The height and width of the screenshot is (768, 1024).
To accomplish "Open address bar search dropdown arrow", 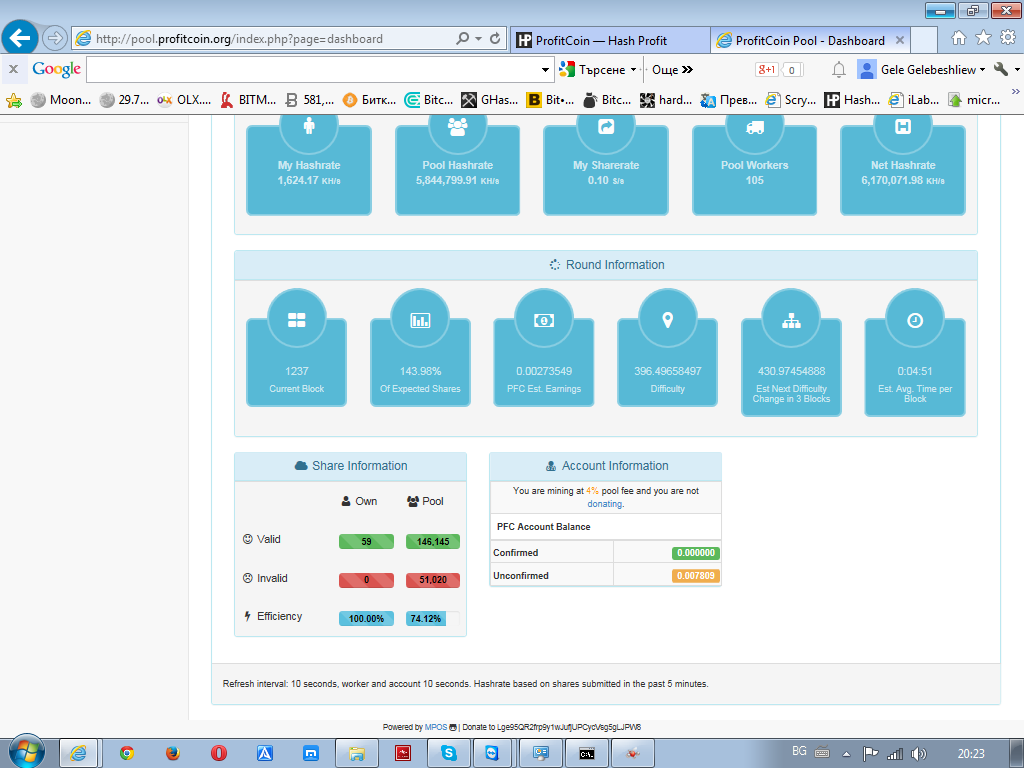I will pos(479,39).
